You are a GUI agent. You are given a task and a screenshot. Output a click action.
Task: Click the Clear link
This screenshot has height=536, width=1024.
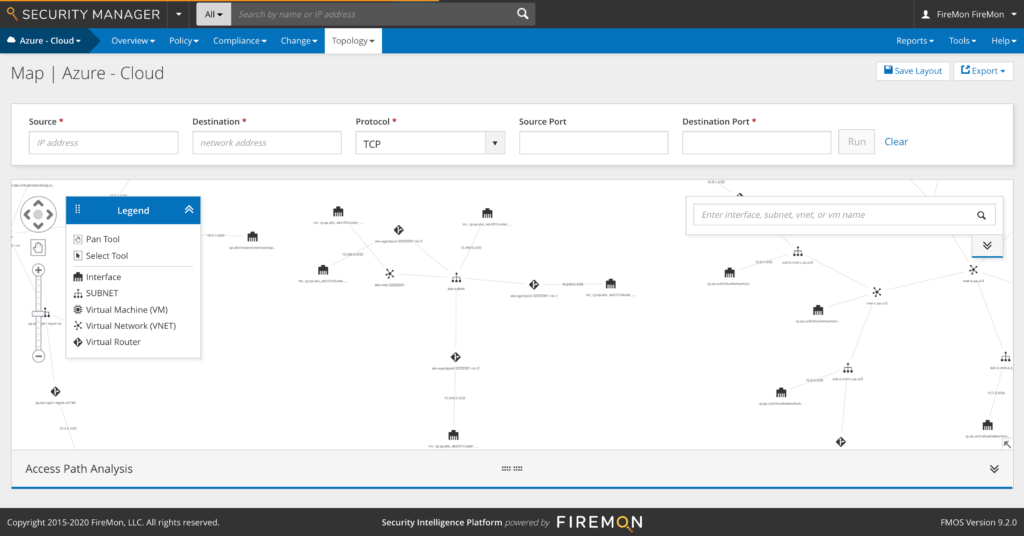pyautogui.click(x=896, y=142)
